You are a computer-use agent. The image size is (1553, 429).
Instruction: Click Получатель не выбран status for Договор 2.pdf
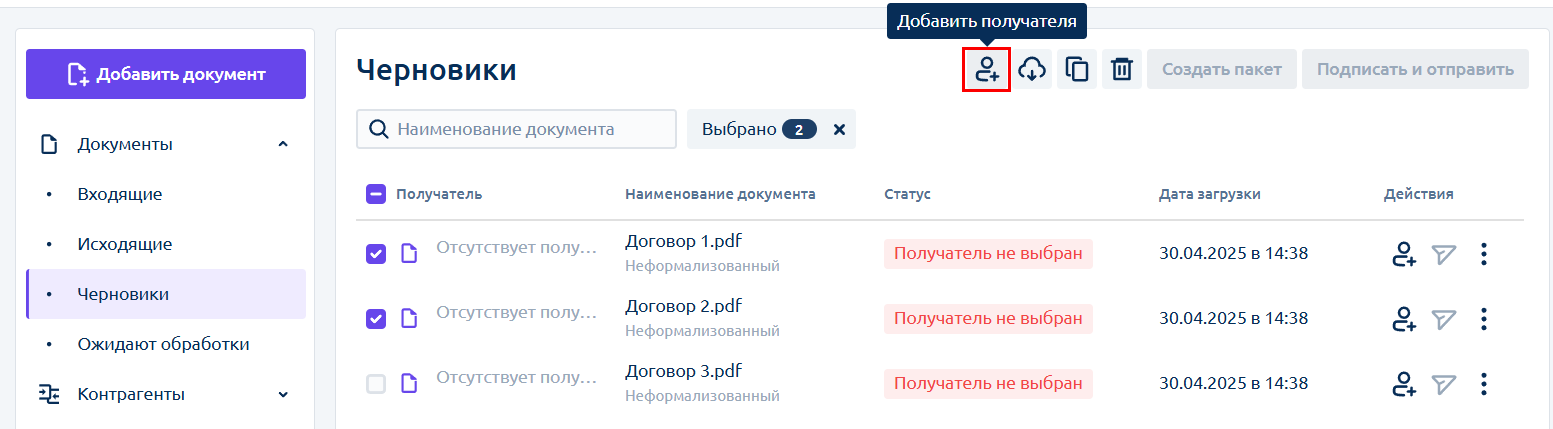pos(988,319)
